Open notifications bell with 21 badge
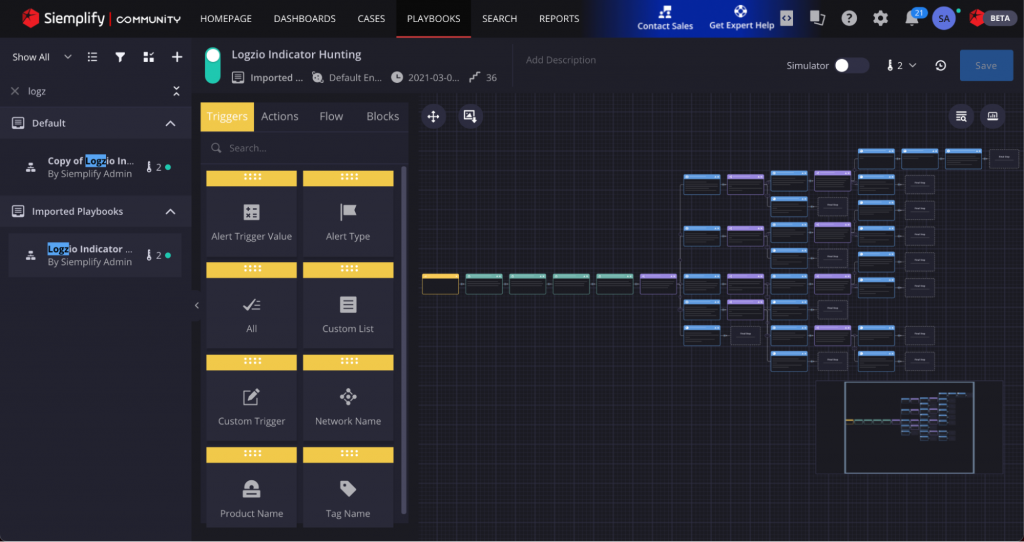This screenshot has width=1024, height=542. click(912, 18)
